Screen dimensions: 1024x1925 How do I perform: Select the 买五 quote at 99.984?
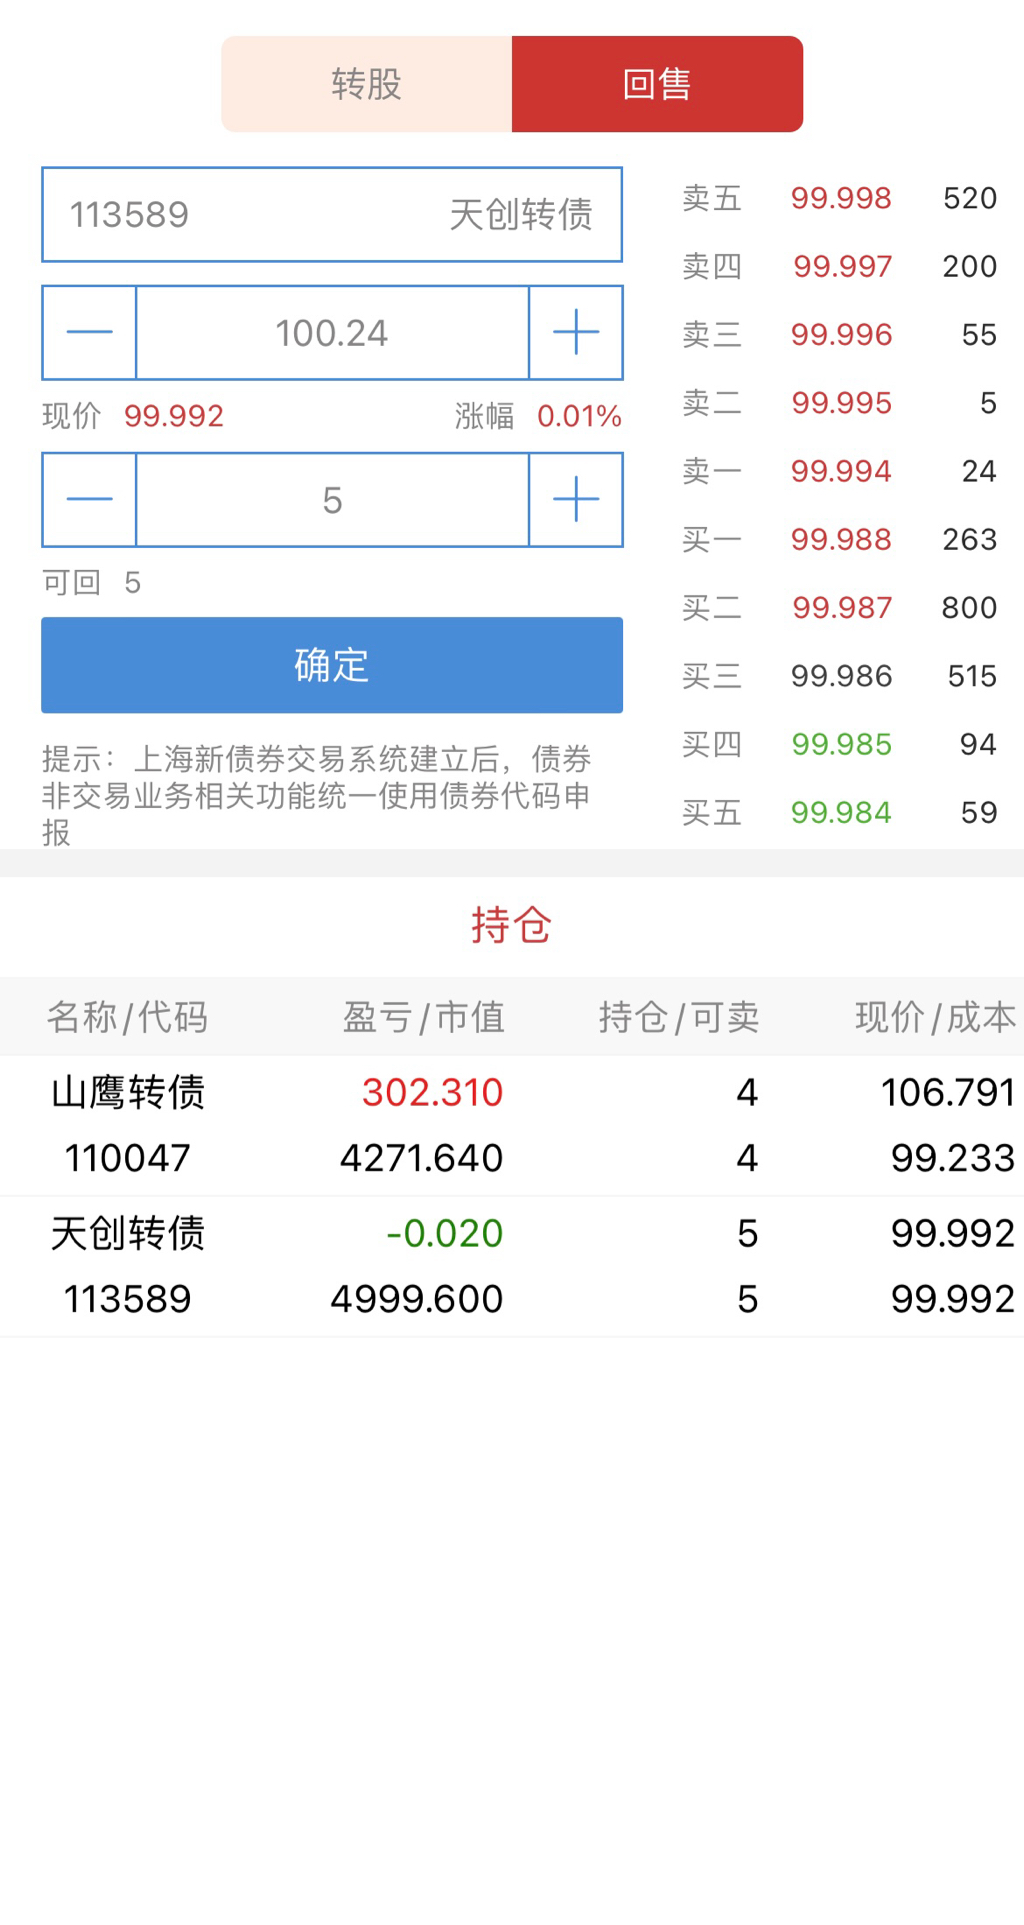point(840,812)
